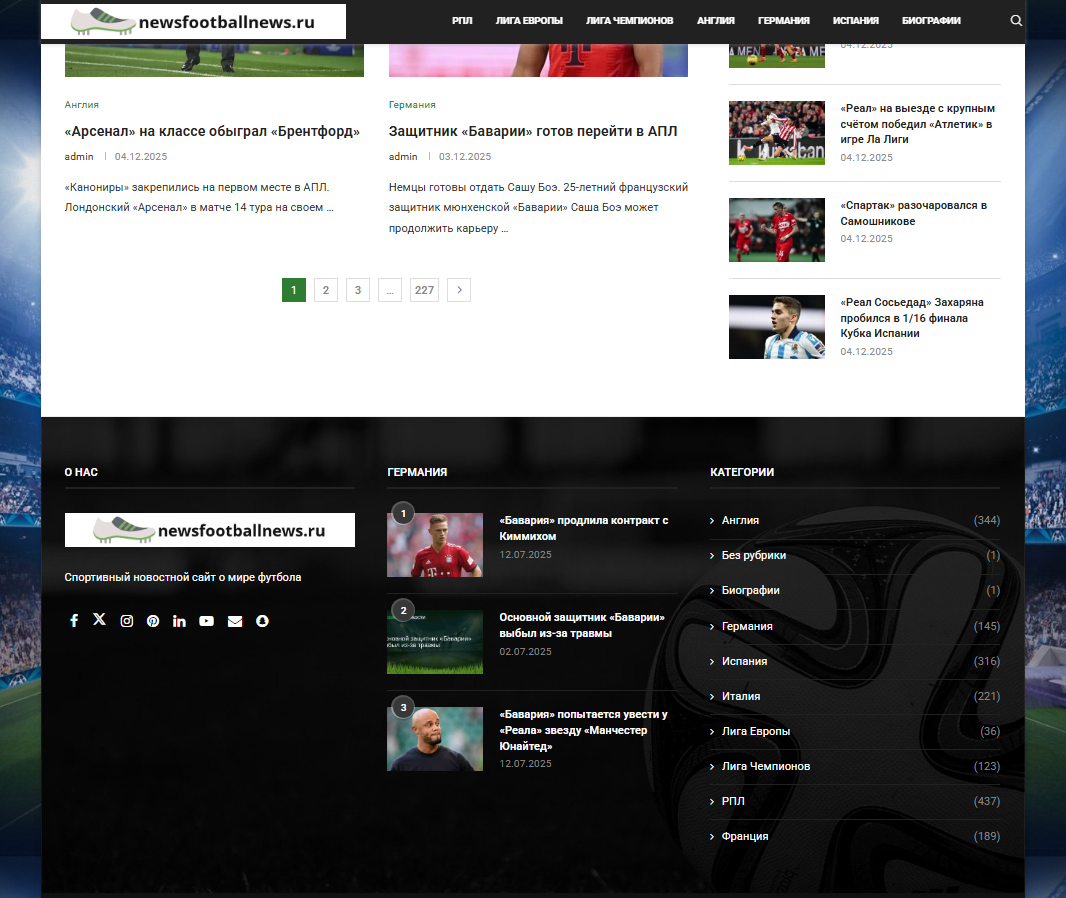The image size is (1066, 898).
Task: Open the АНГЛИЯ menu item
Action: pyautogui.click(x=716, y=21)
